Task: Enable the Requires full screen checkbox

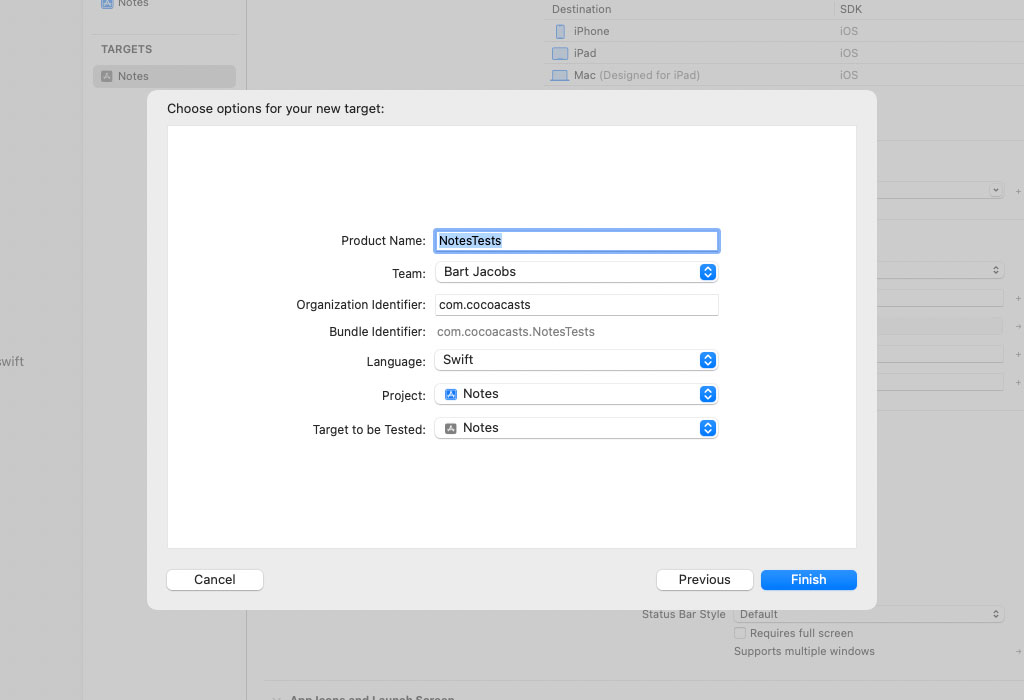Action: coord(740,633)
